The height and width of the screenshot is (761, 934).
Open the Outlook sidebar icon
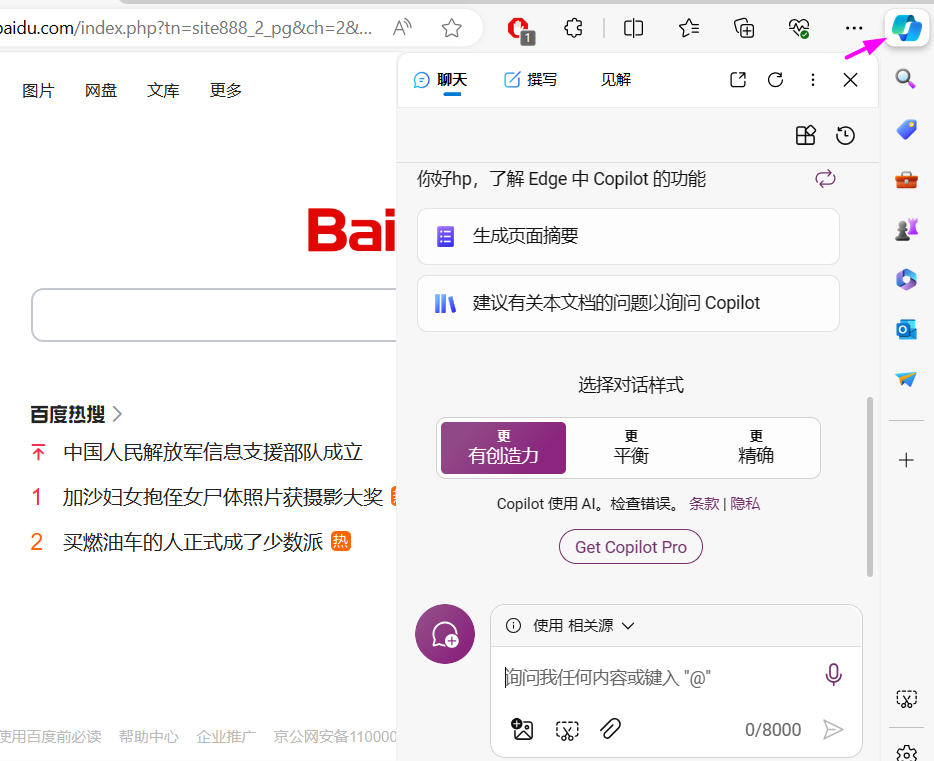coord(906,329)
